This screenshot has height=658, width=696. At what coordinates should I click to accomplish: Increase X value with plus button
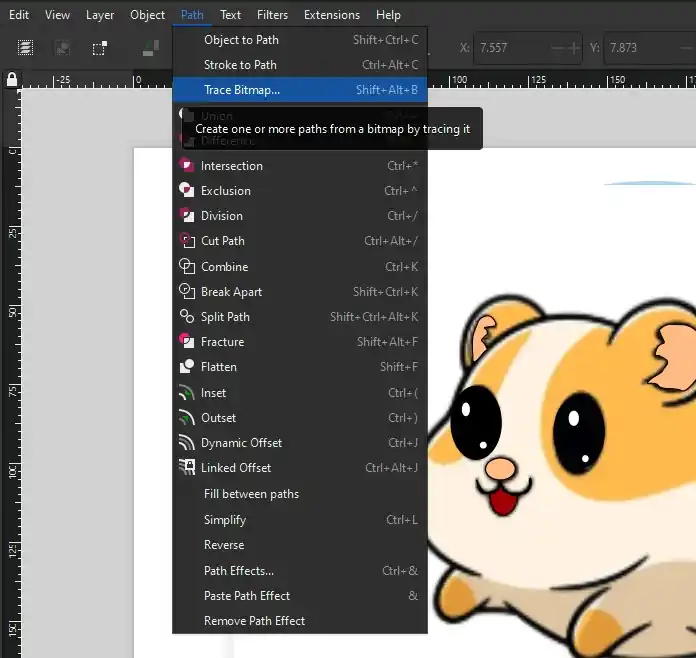(573, 48)
